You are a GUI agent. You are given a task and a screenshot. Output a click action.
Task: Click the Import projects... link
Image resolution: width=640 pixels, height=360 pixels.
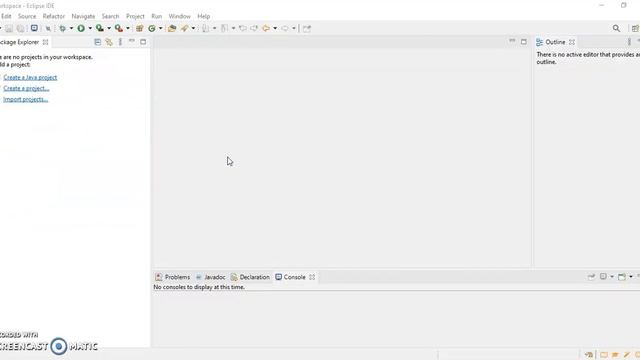tap(25, 99)
